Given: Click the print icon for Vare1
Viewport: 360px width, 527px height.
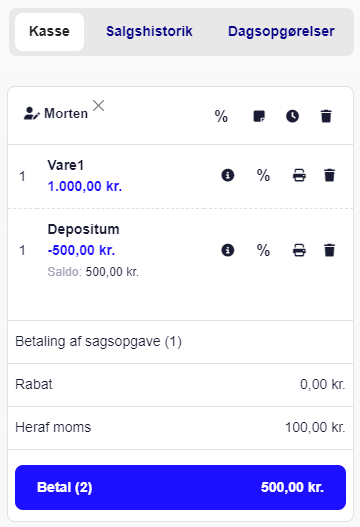Looking at the screenshot, I should (299, 175).
